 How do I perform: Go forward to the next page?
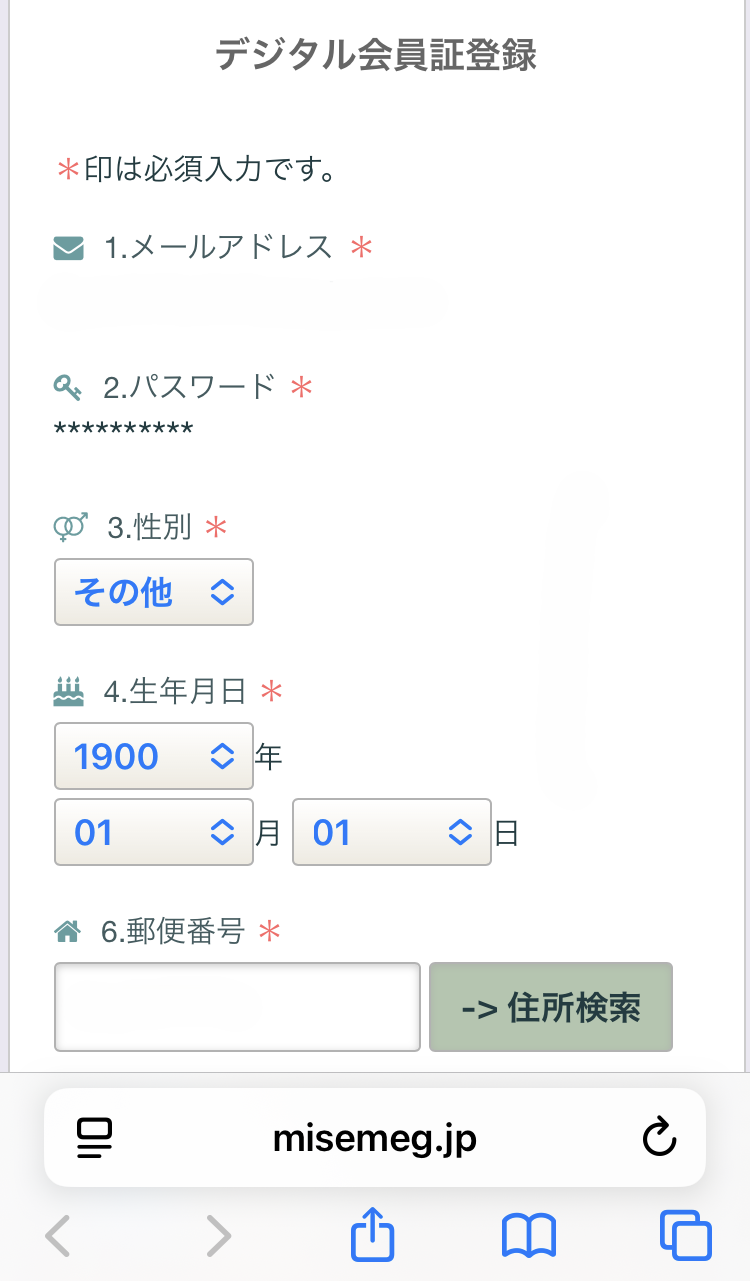[x=218, y=1237]
